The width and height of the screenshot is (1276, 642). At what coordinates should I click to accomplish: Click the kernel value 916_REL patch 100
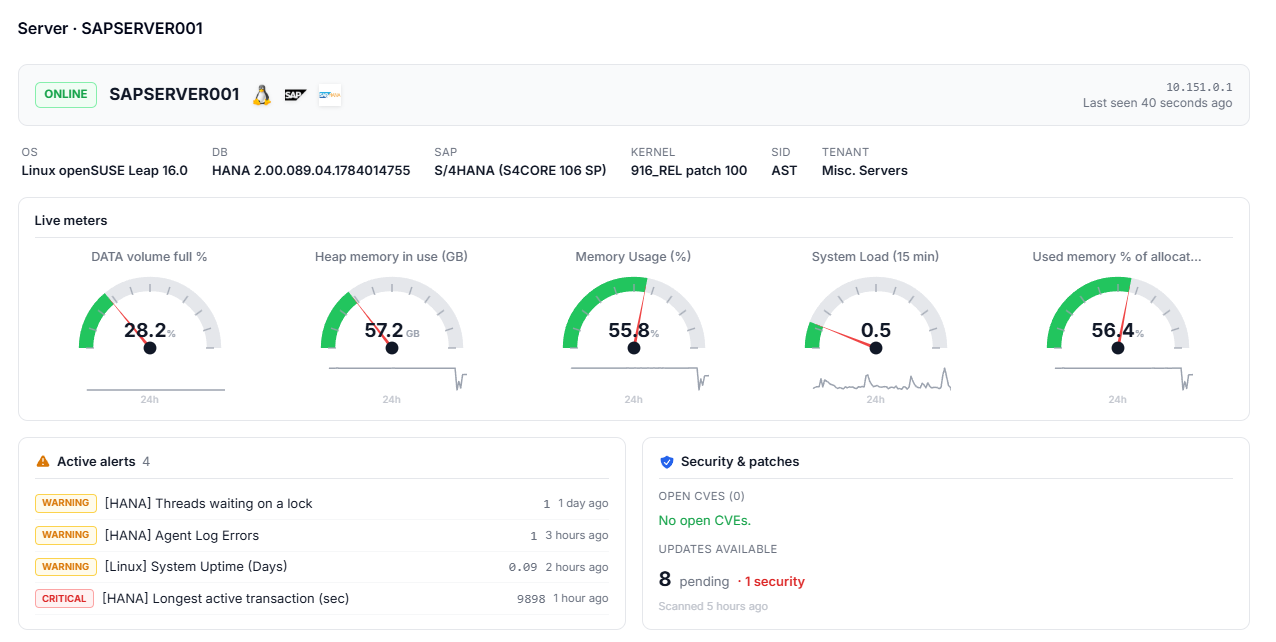pos(689,171)
